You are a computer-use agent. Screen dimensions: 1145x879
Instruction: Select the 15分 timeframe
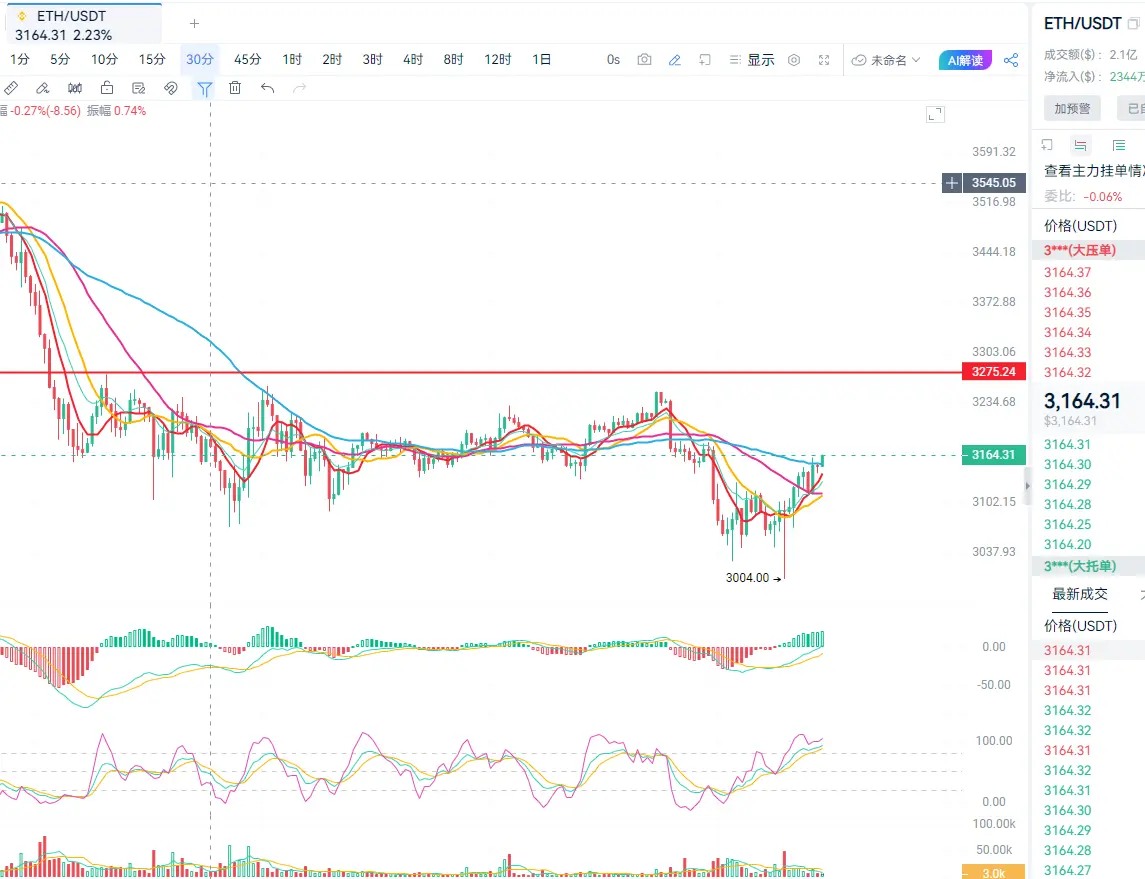[x=152, y=59]
